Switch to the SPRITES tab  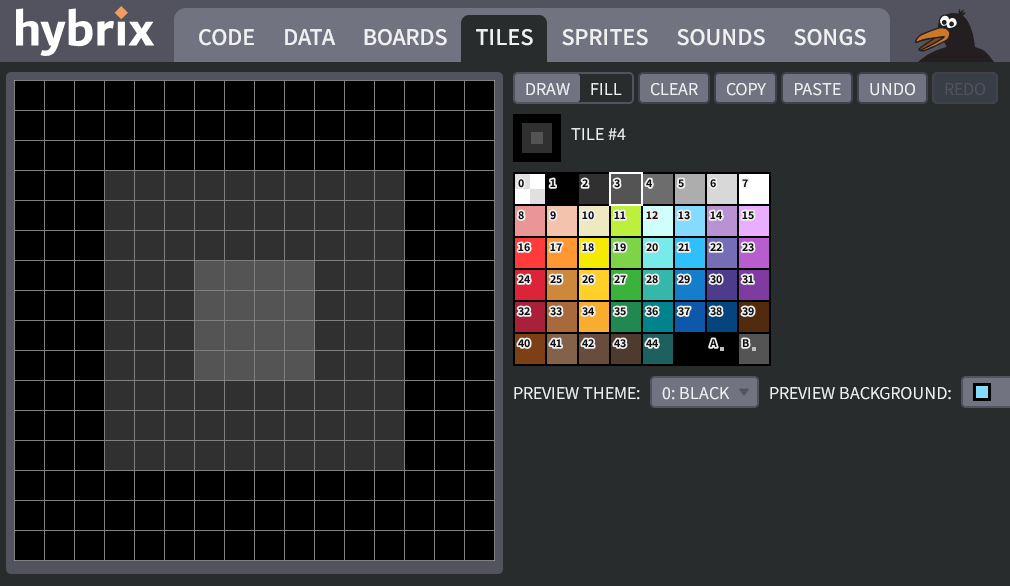click(604, 37)
